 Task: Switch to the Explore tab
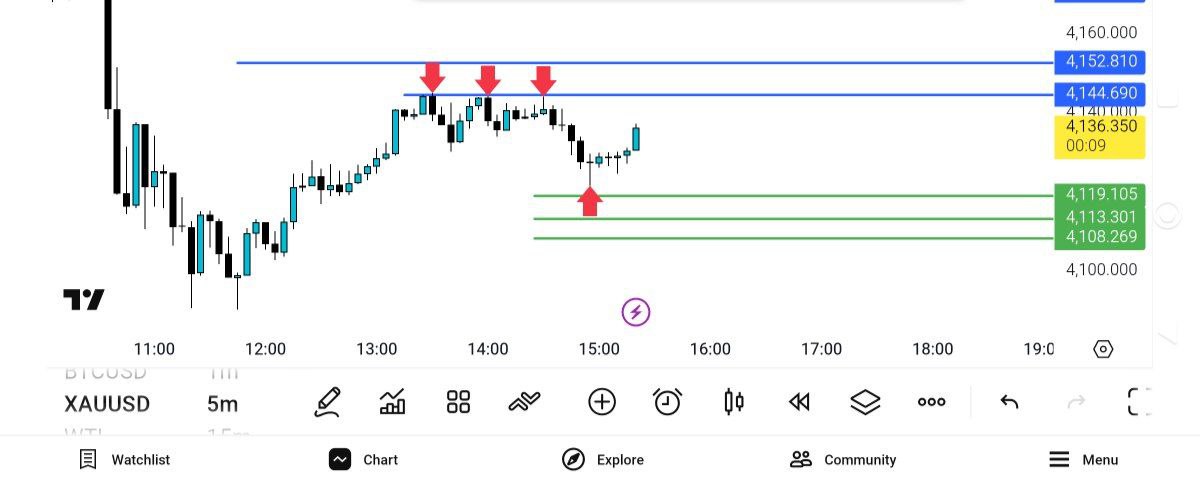click(603, 460)
